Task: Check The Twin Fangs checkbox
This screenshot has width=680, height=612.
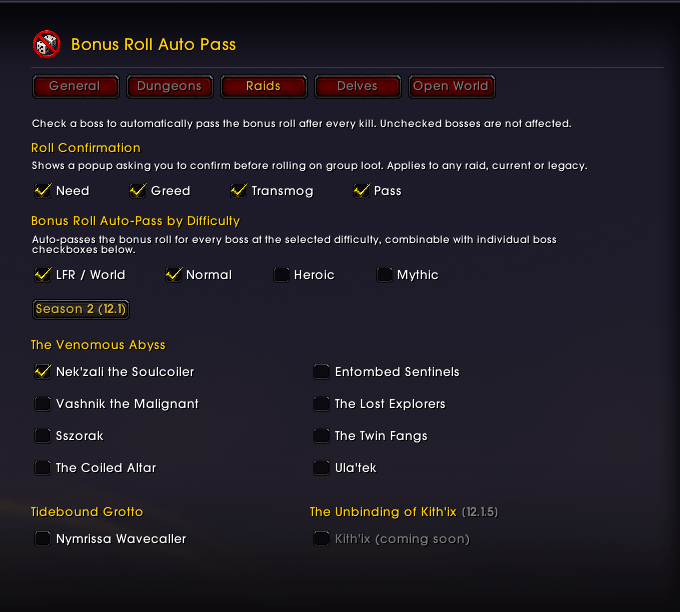Action: tap(321, 435)
